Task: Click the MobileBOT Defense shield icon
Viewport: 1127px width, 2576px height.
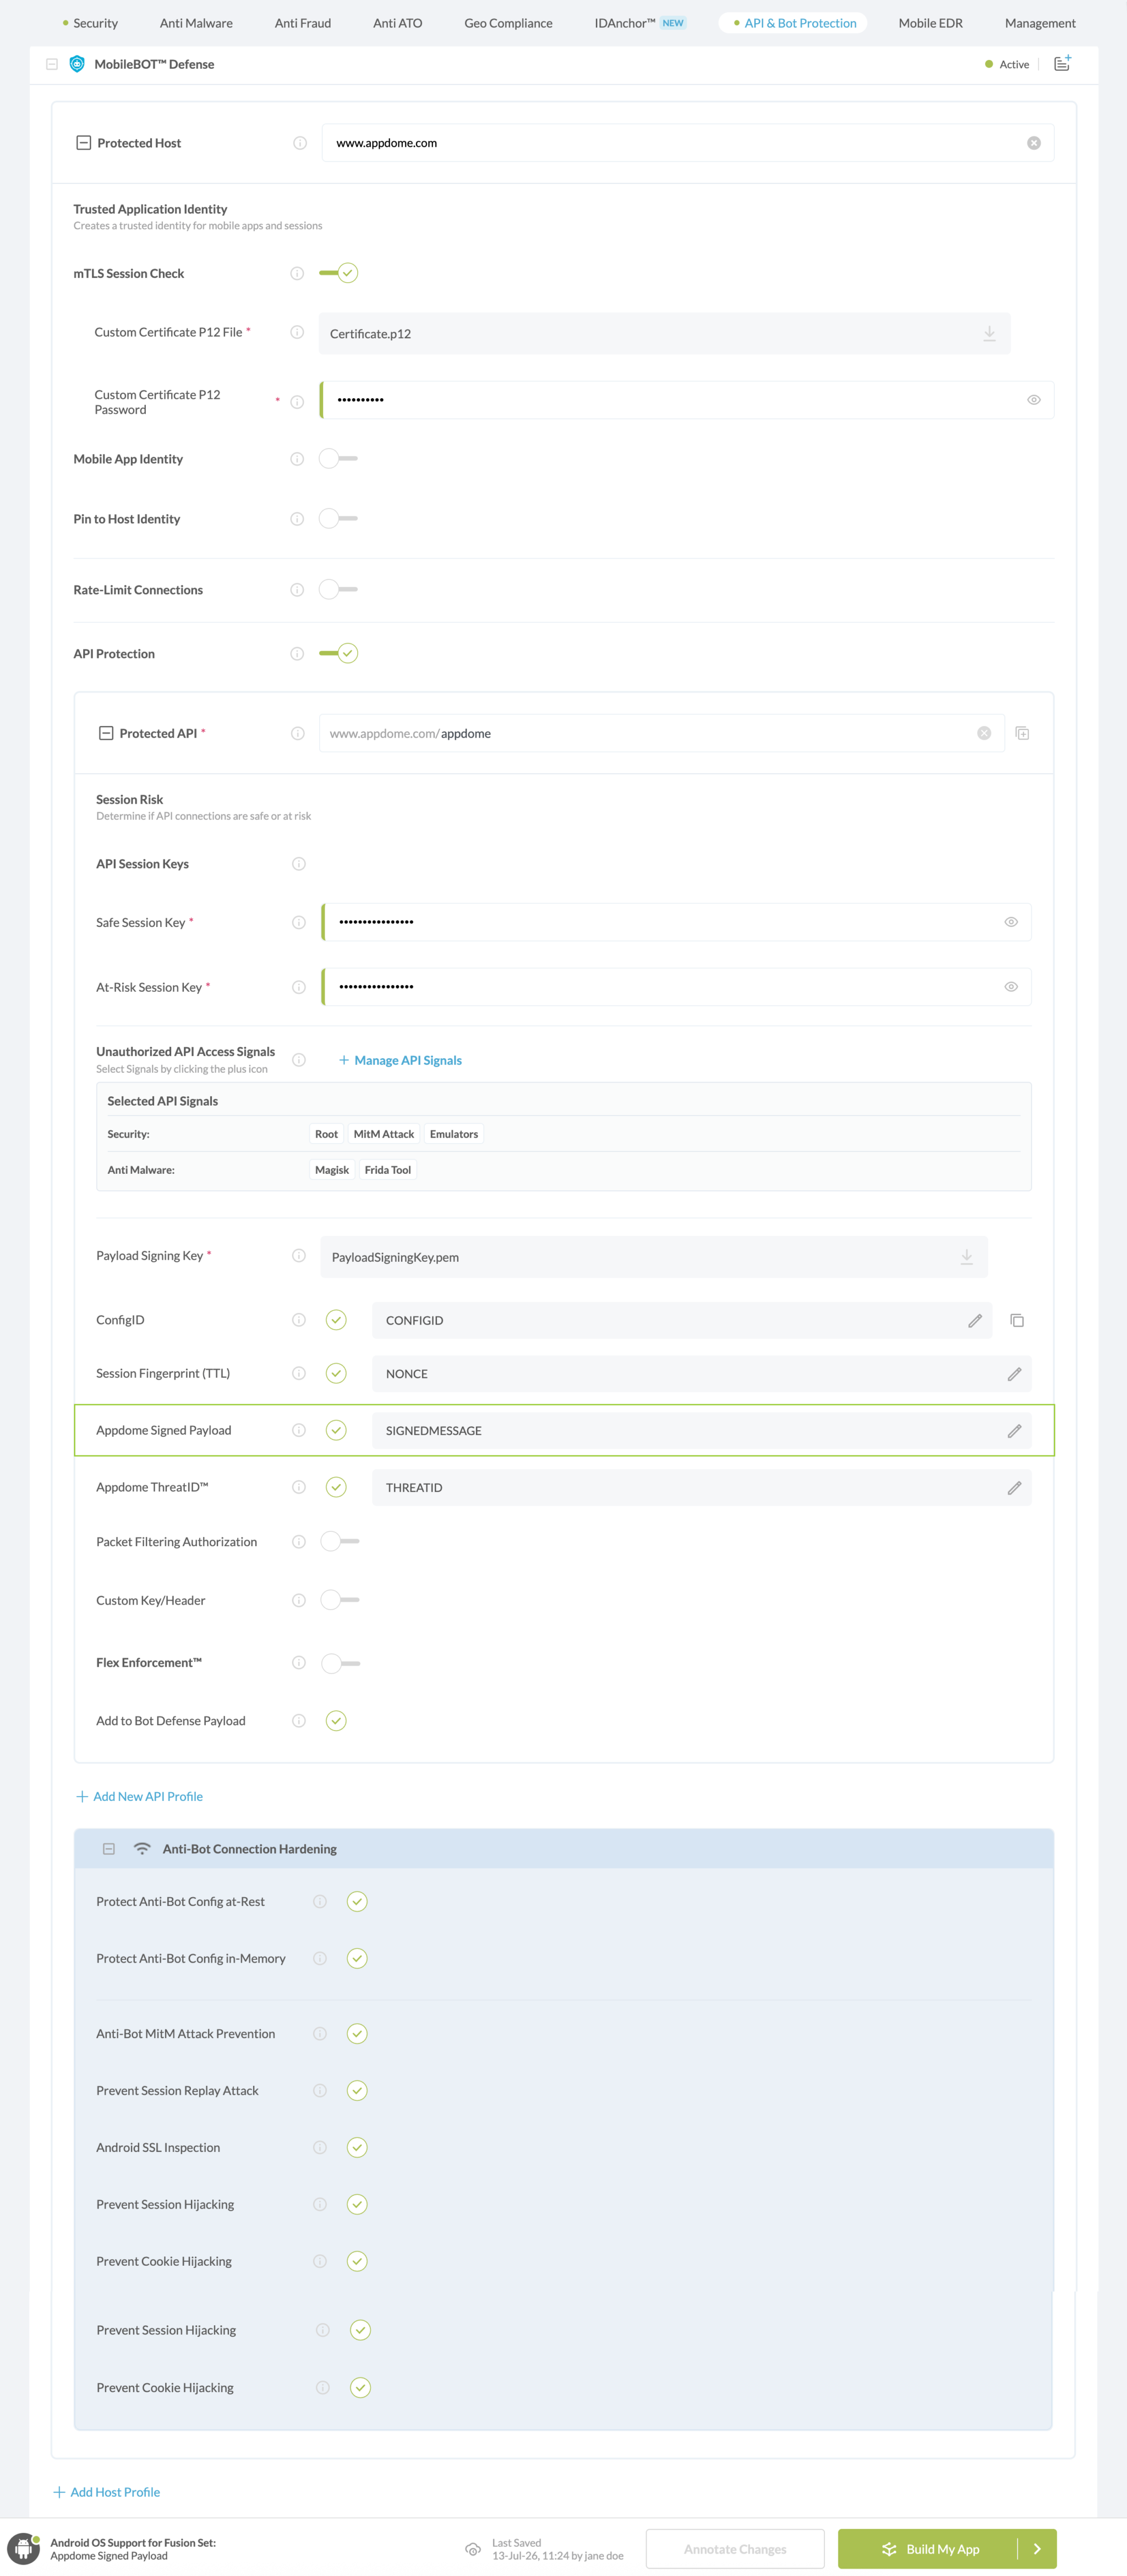Action: pos(77,64)
